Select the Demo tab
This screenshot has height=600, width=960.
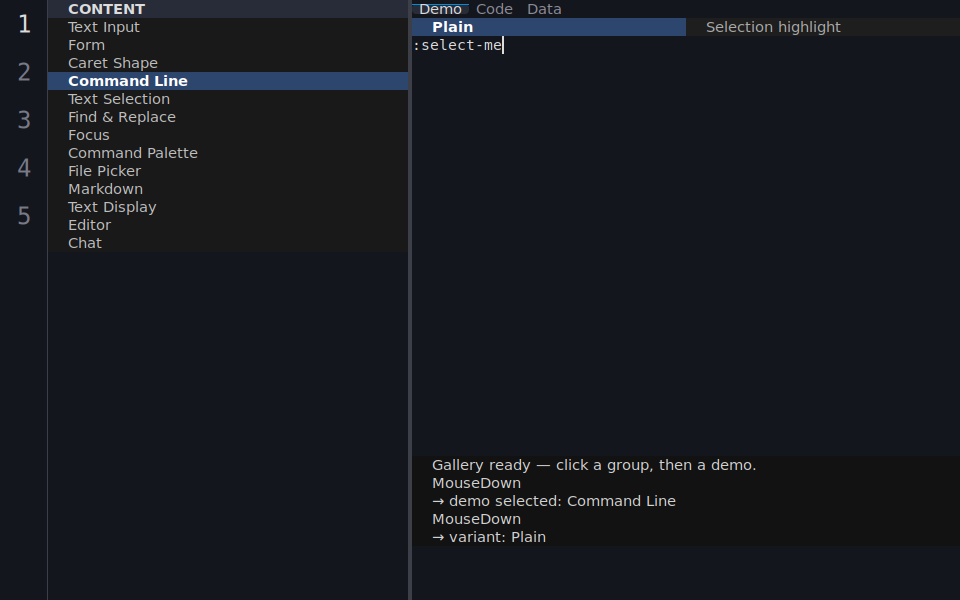coord(440,9)
